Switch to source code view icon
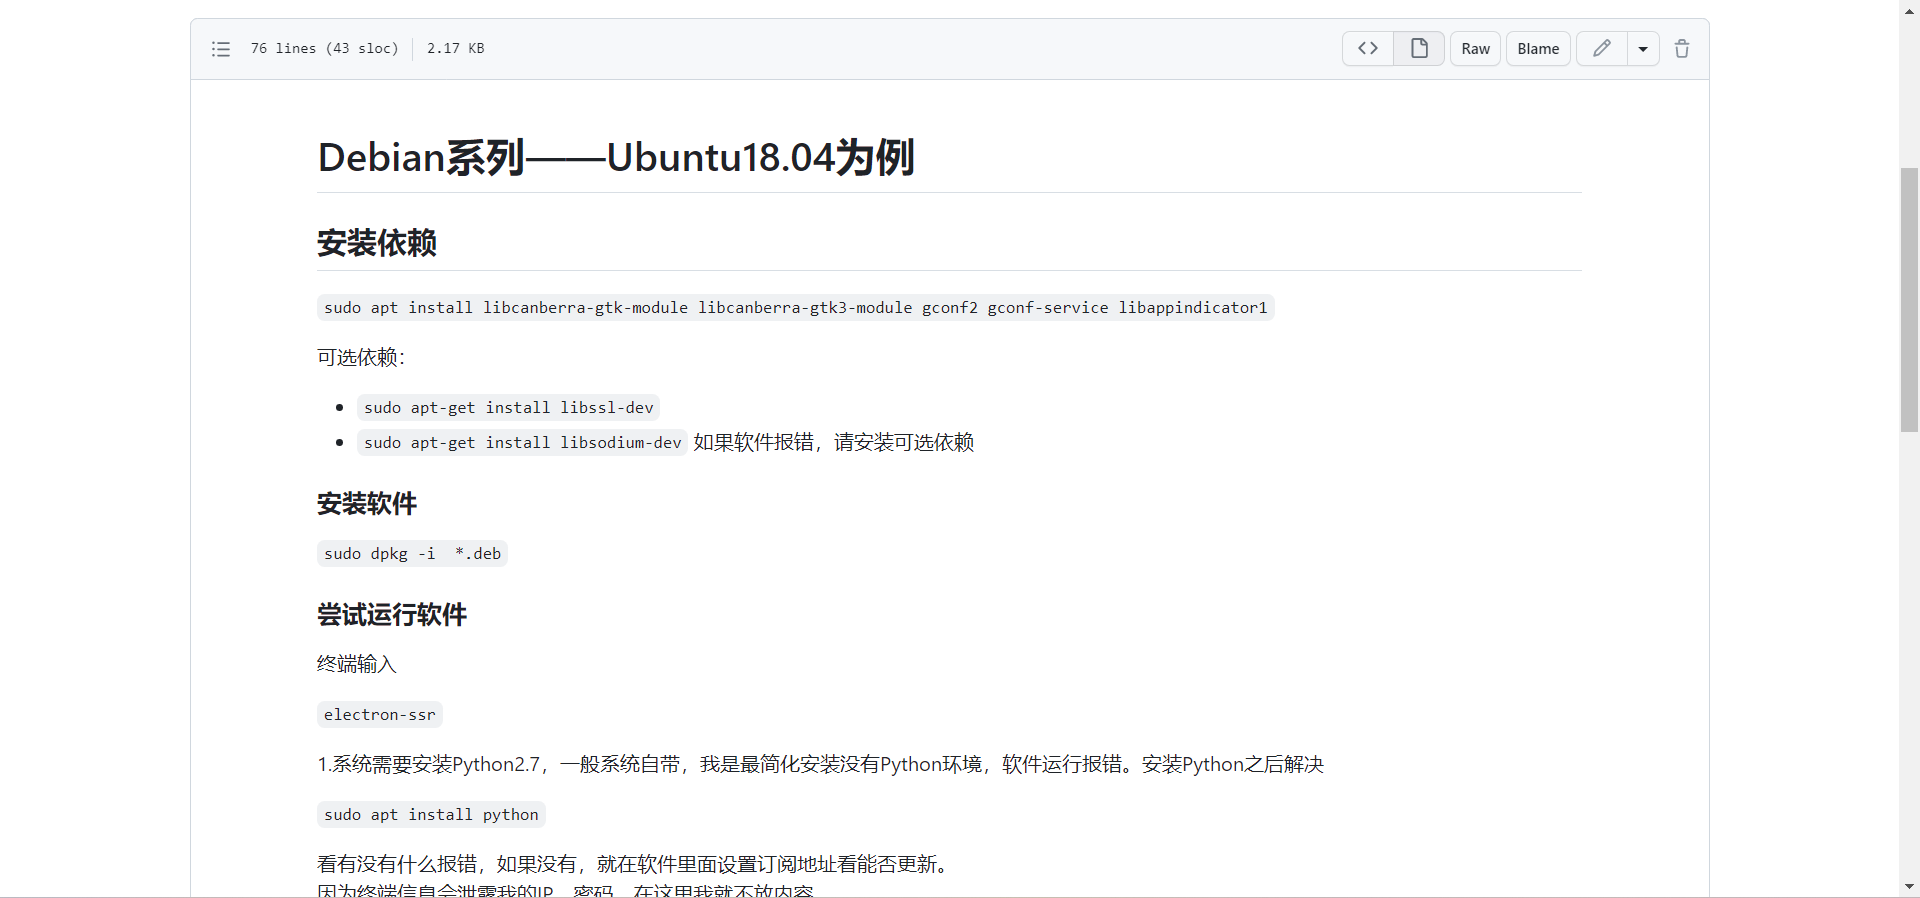1920x898 pixels. [x=1367, y=48]
